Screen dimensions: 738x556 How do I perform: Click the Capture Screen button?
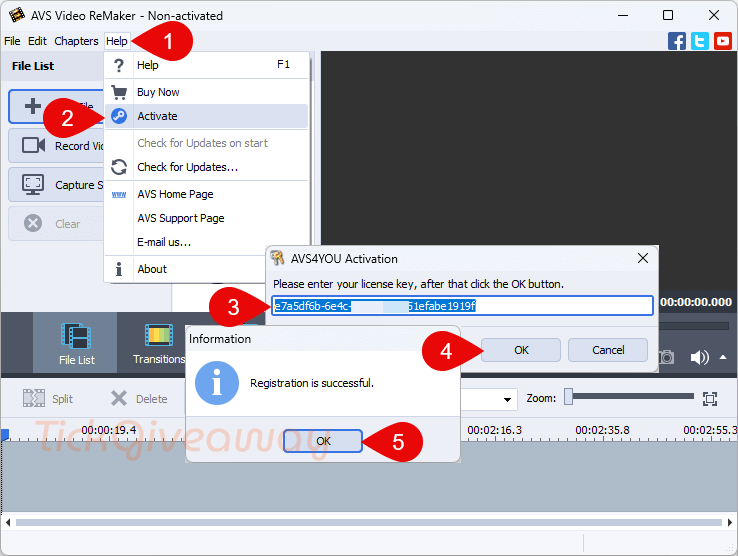click(x=56, y=185)
